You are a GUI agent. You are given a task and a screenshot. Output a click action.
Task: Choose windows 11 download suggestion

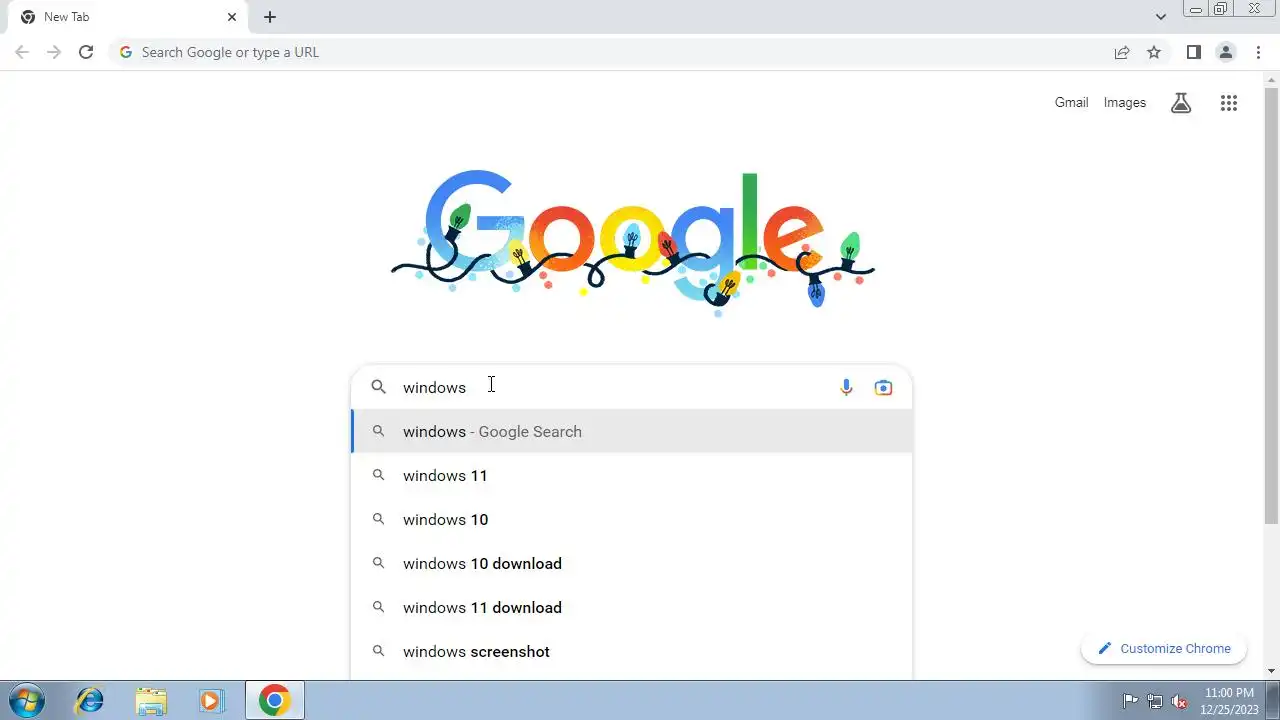coord(631,607)
